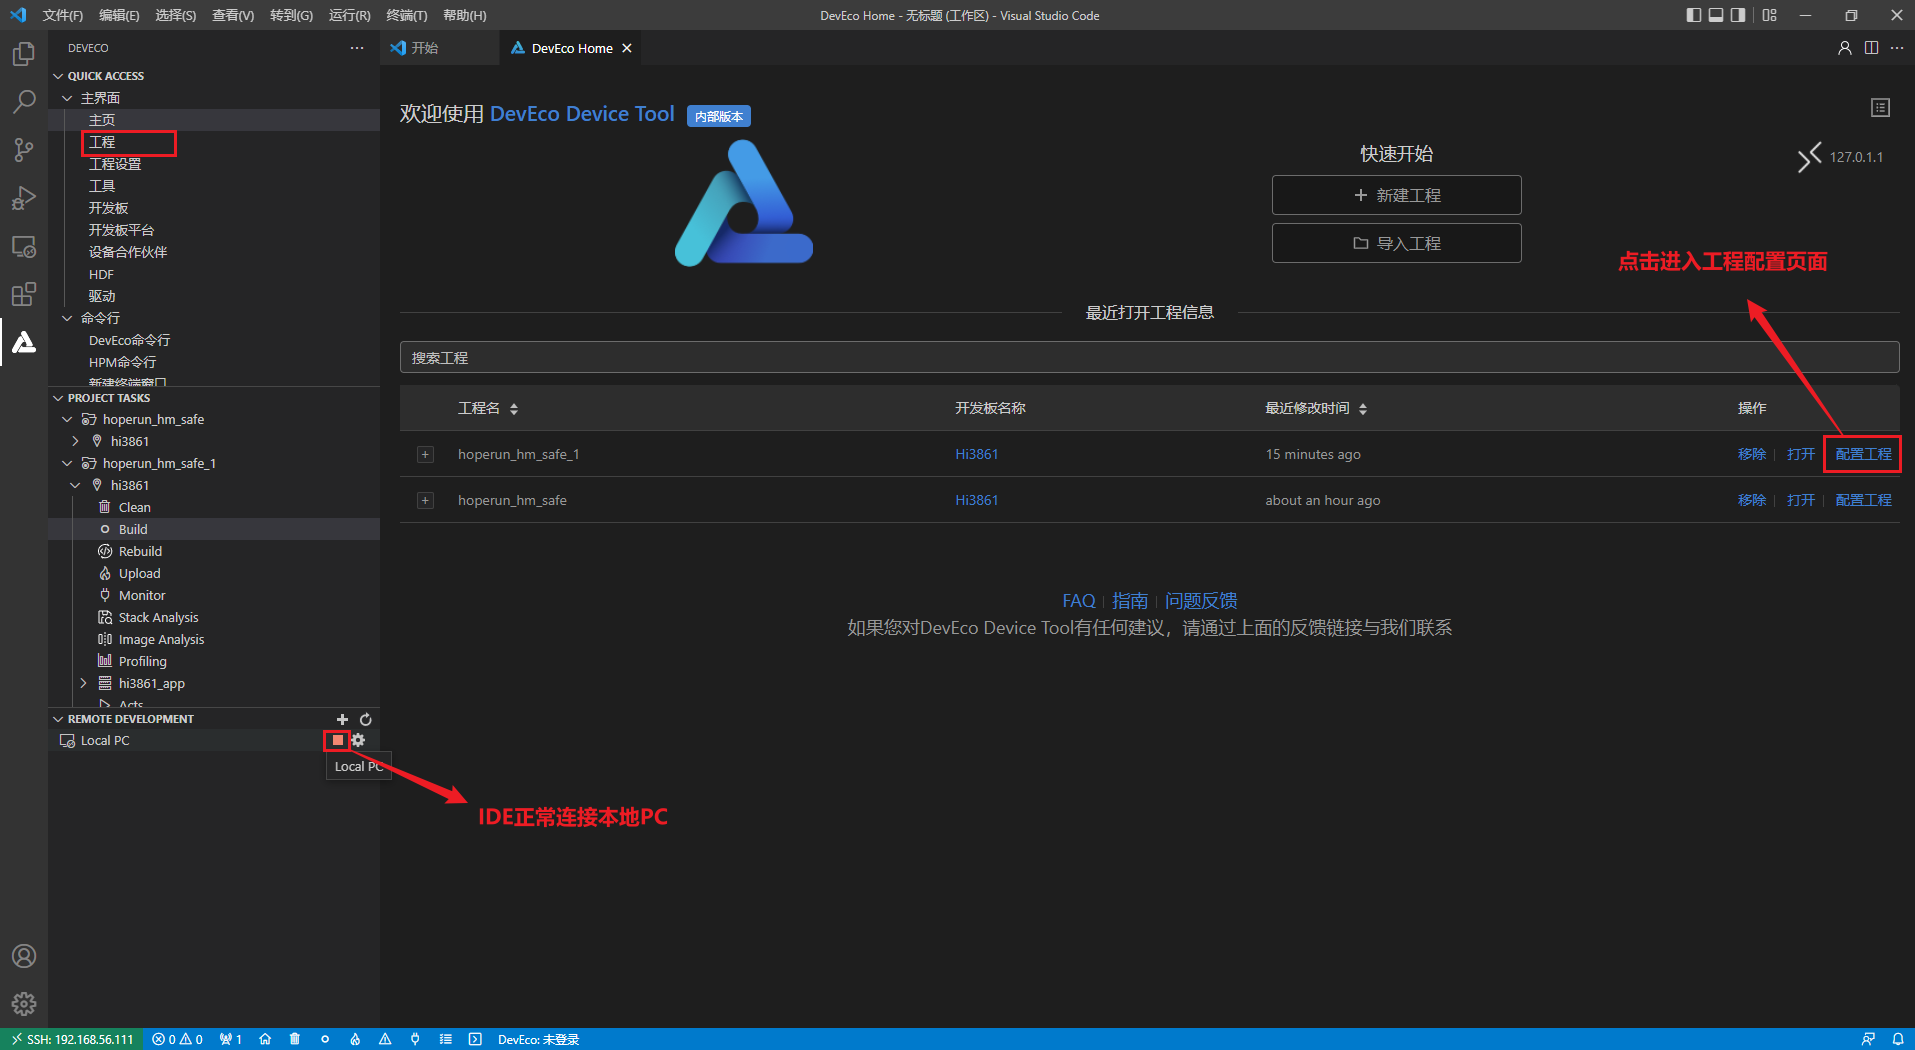
Task: Click 配置工程 for hoperun_hm_safe_1
Action: point(1863,454)
